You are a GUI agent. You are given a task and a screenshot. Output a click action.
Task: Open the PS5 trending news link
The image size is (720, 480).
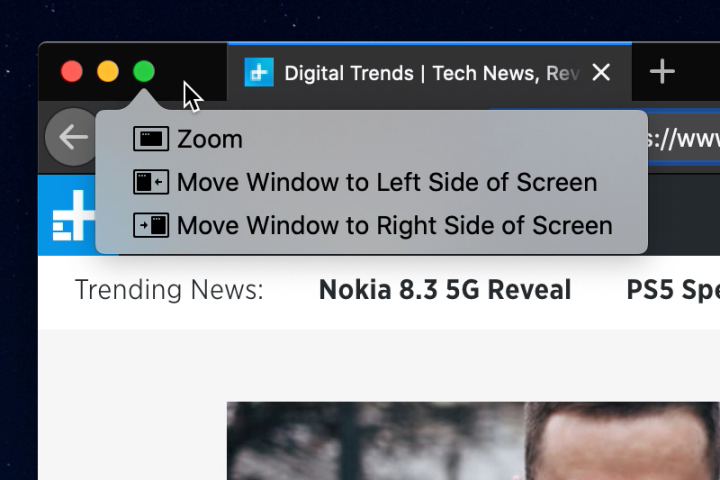click(673, 290)
